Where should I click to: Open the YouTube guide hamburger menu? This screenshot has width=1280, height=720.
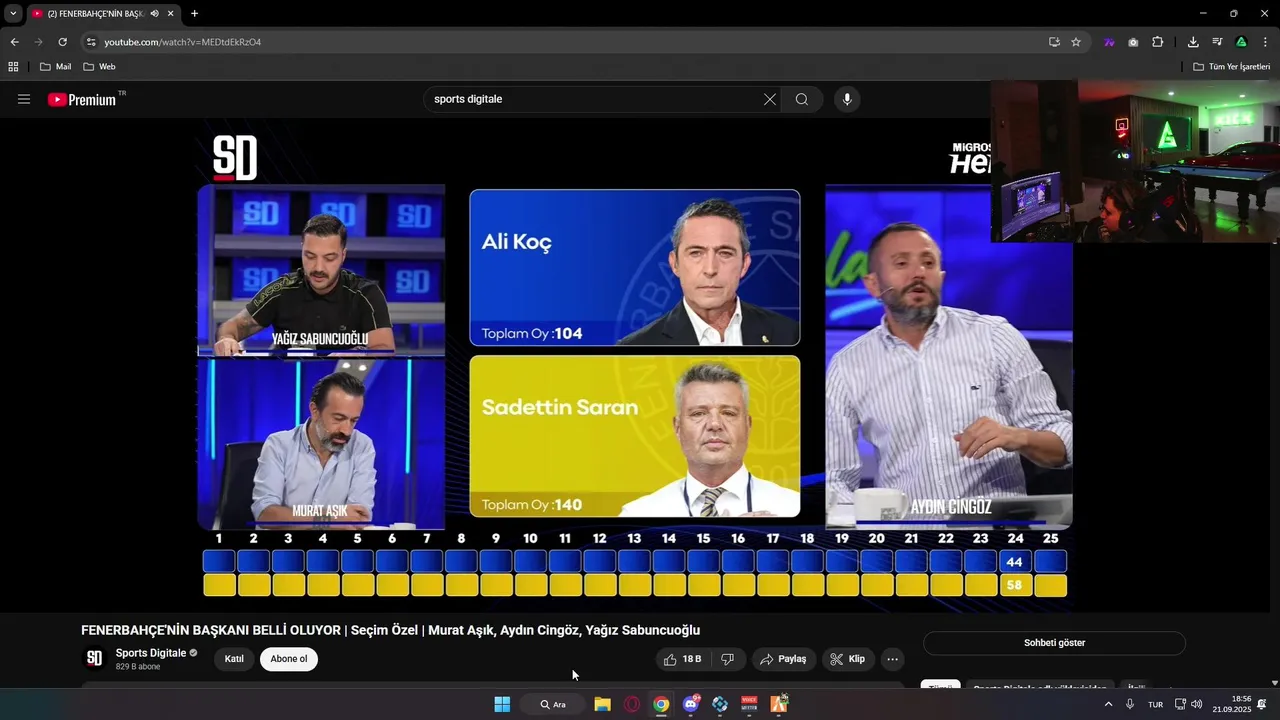24,99
